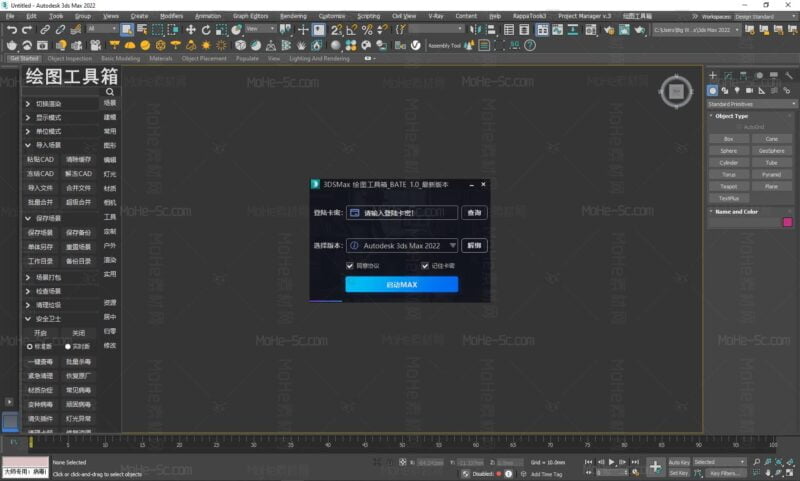Activate the Select and Rotate tool

(x=206, y=30)
